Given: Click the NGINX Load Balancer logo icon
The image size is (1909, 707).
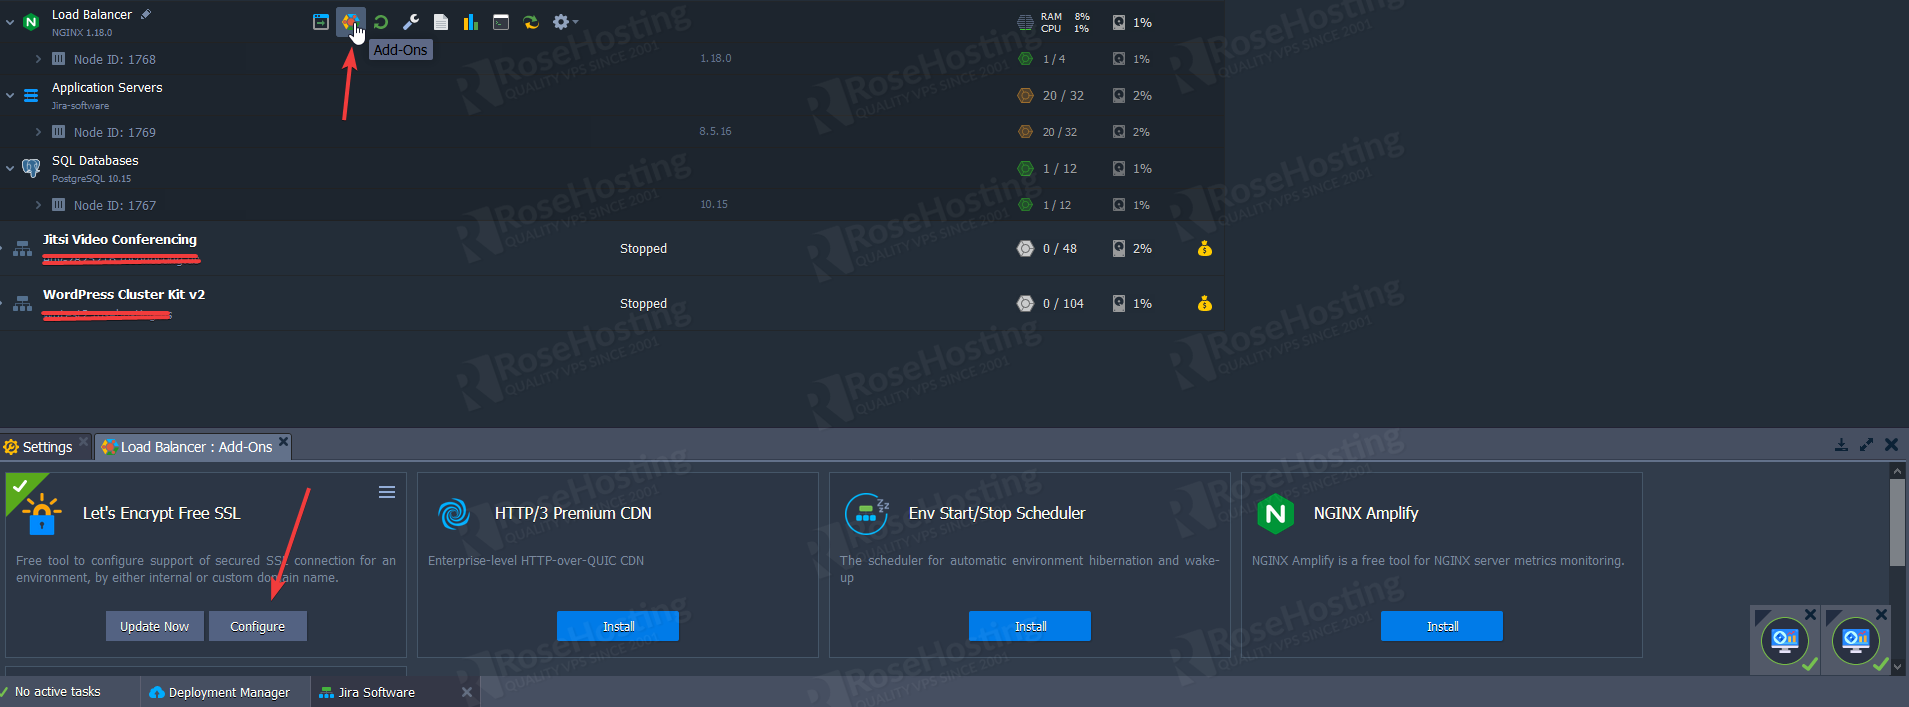Looking at the screenshot, I should click(31, 21).
